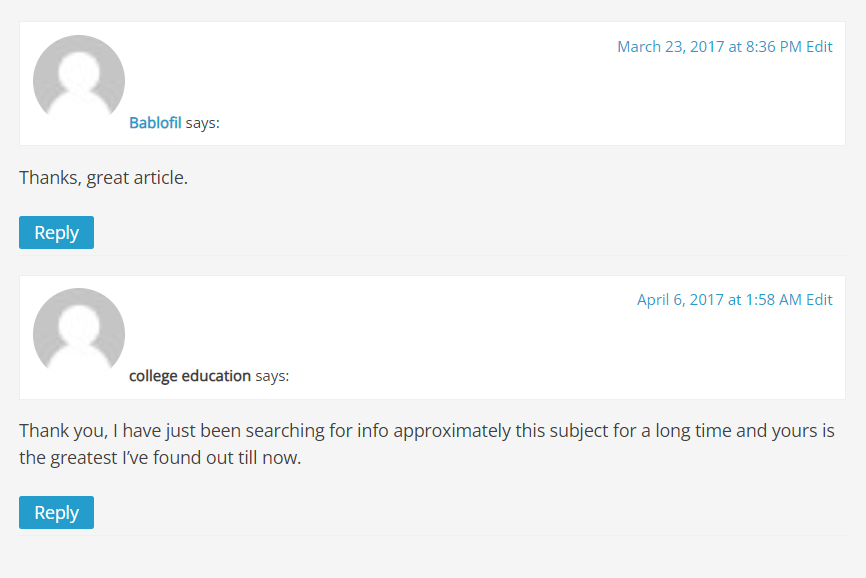
Task: Reply to the college education comment
Action: 56,512
